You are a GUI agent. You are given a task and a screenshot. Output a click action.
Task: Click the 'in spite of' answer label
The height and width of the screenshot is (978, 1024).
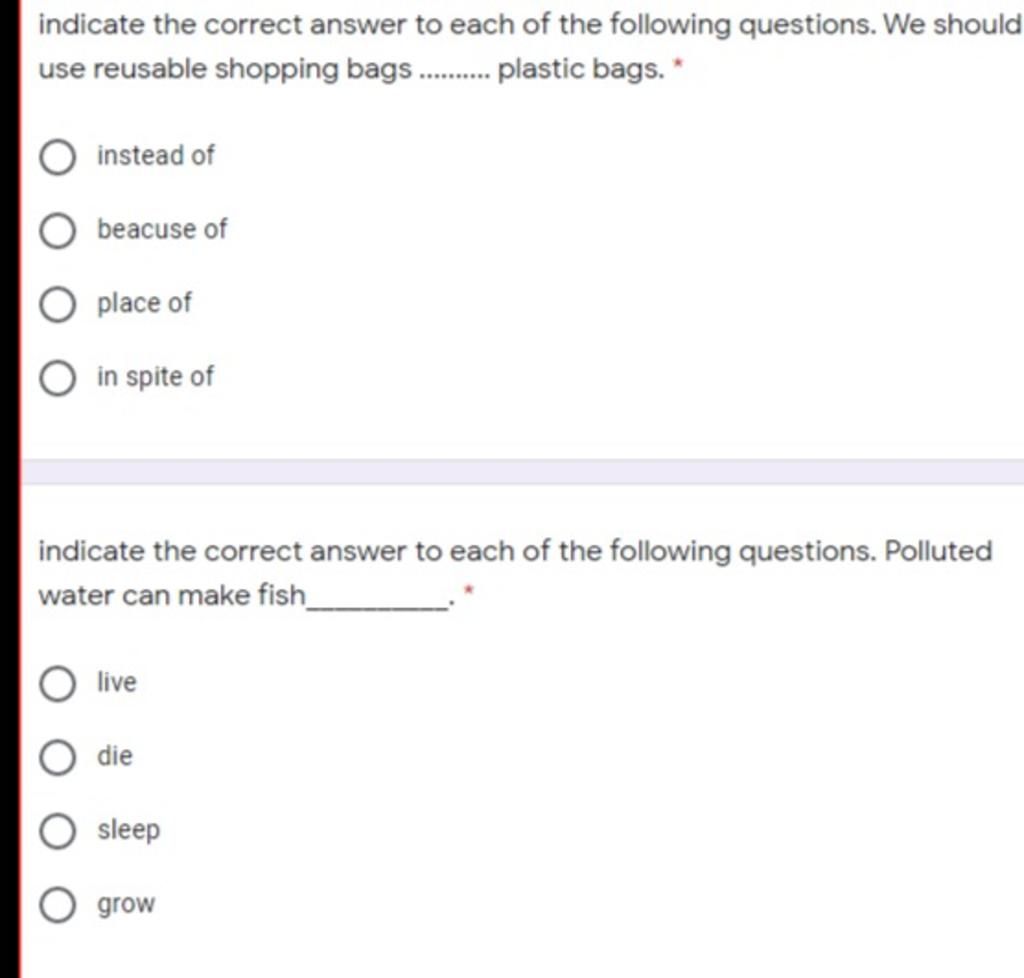155,377
